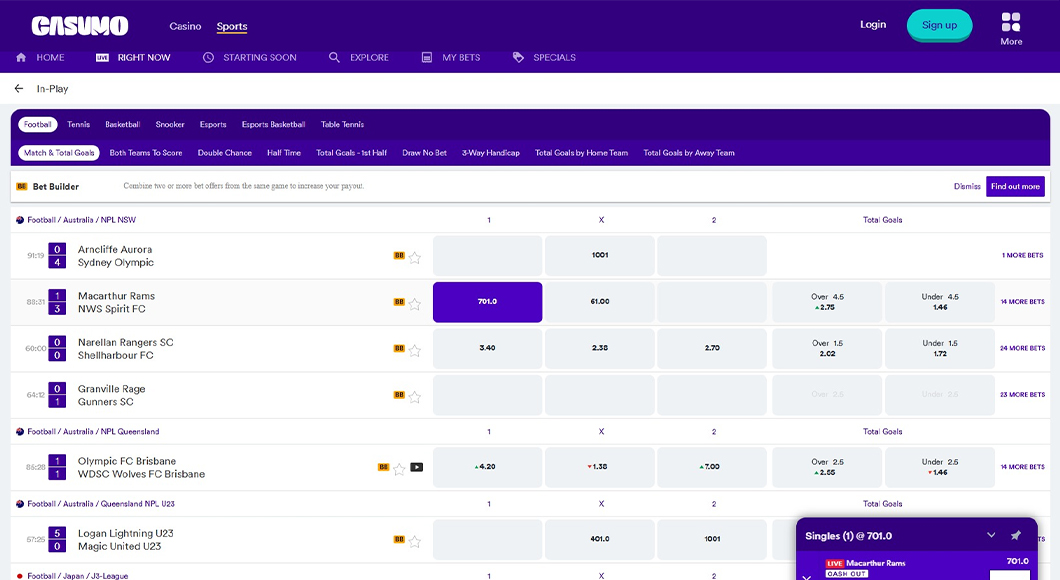1060x580 pixels.
Task: Click Bet Builder badge for Olympic FC Brisbane
Action: tap(383, 467)
